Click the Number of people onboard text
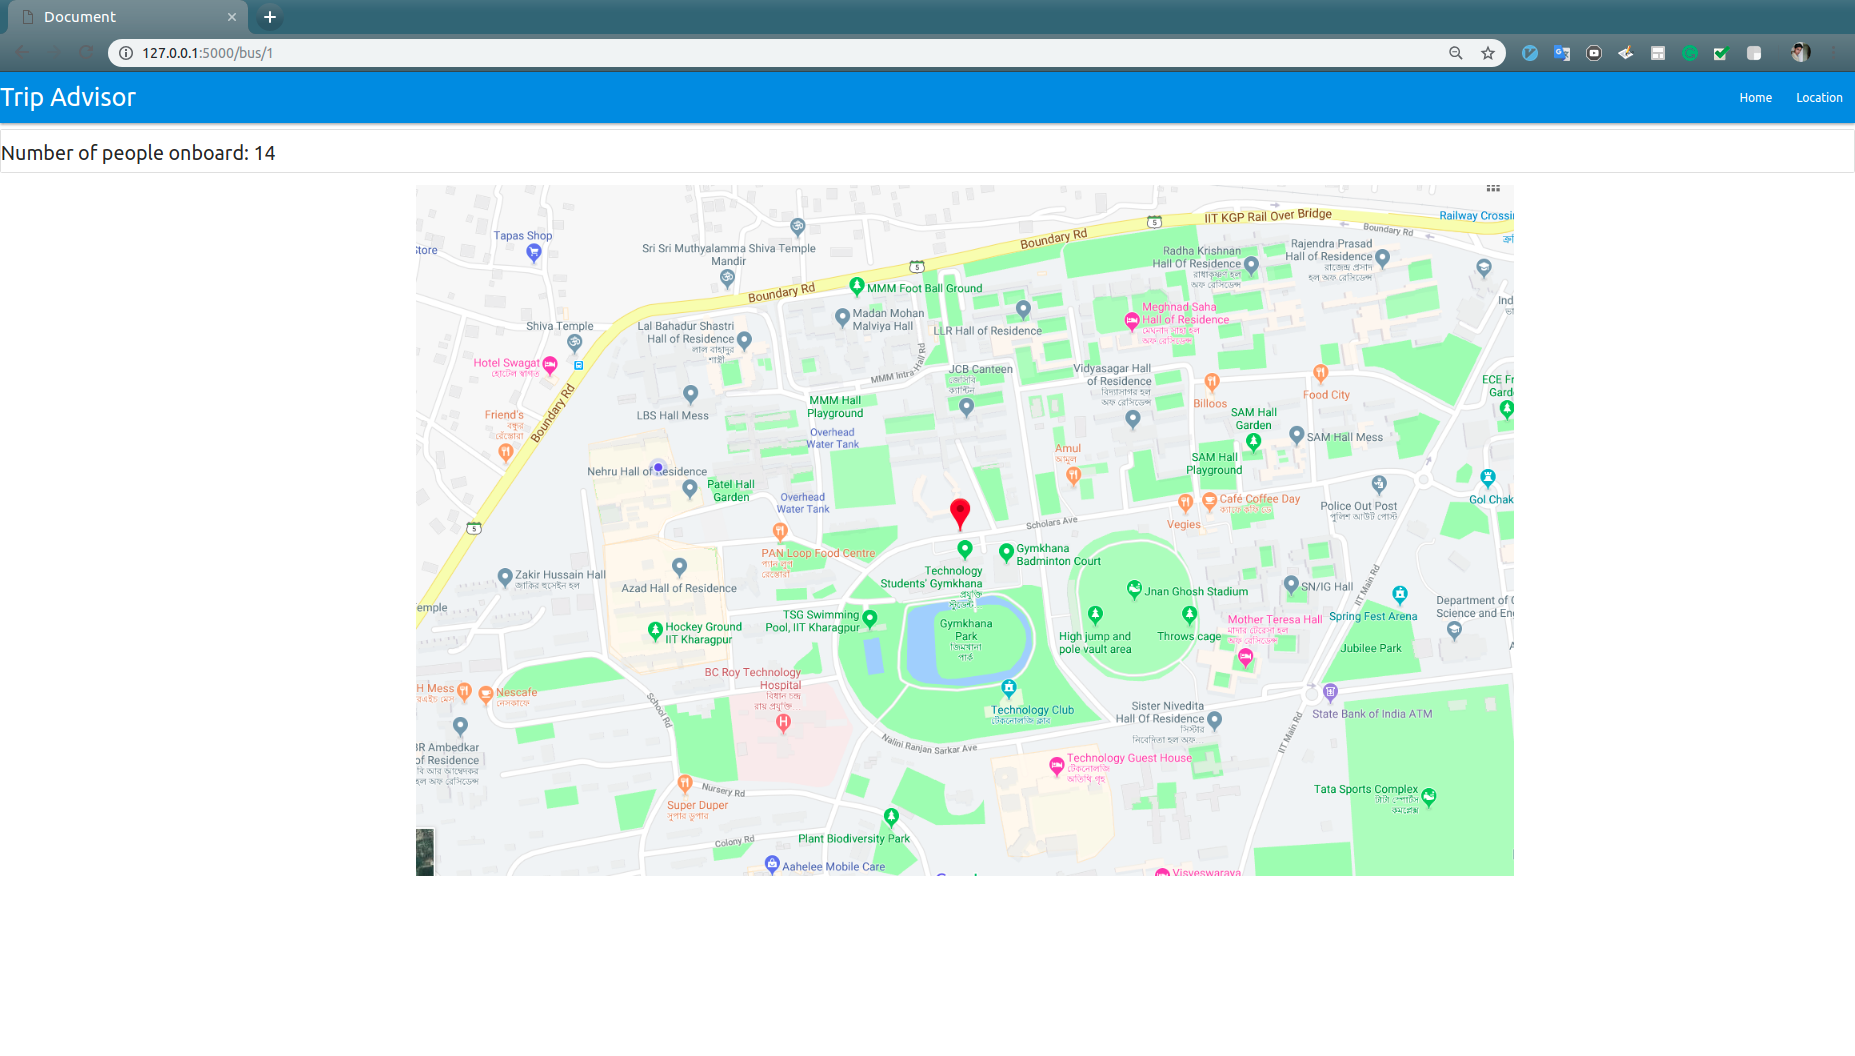Screen dimensions: 1855x1056 138,153
